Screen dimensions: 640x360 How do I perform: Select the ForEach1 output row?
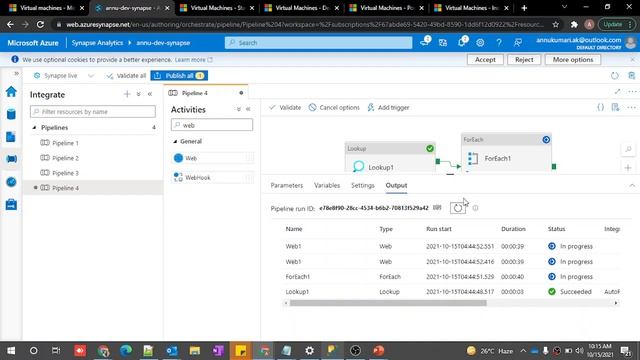click(x=451, y=276)
